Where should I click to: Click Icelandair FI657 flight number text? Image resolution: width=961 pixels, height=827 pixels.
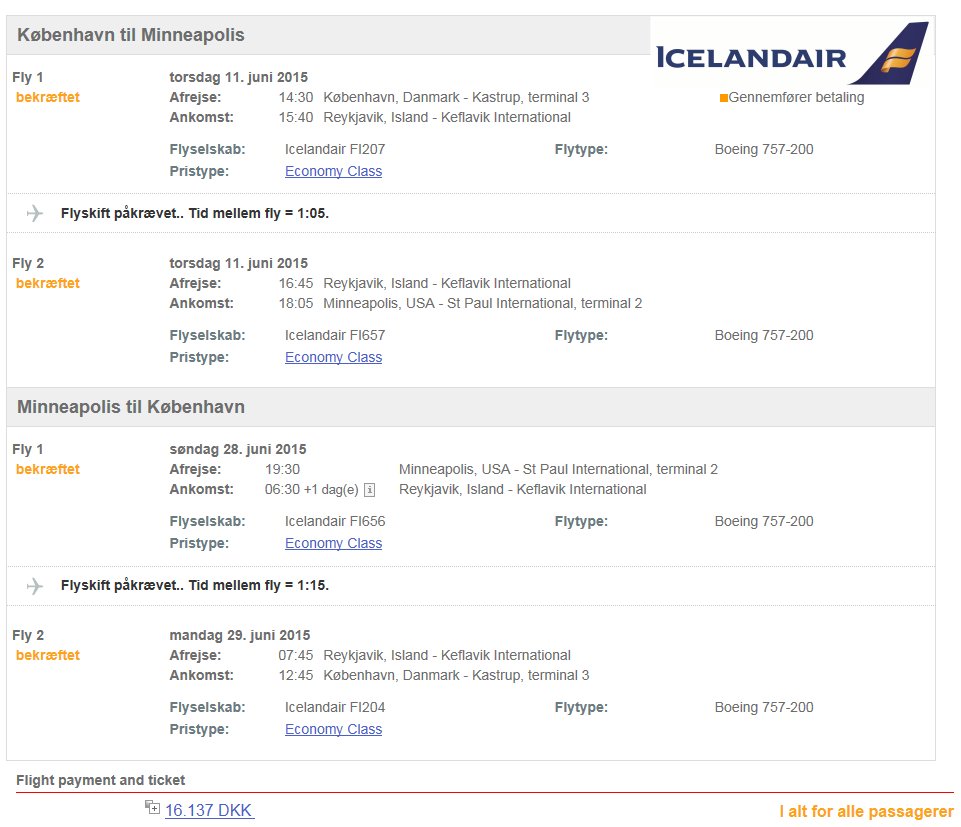[x=335, y=335]
